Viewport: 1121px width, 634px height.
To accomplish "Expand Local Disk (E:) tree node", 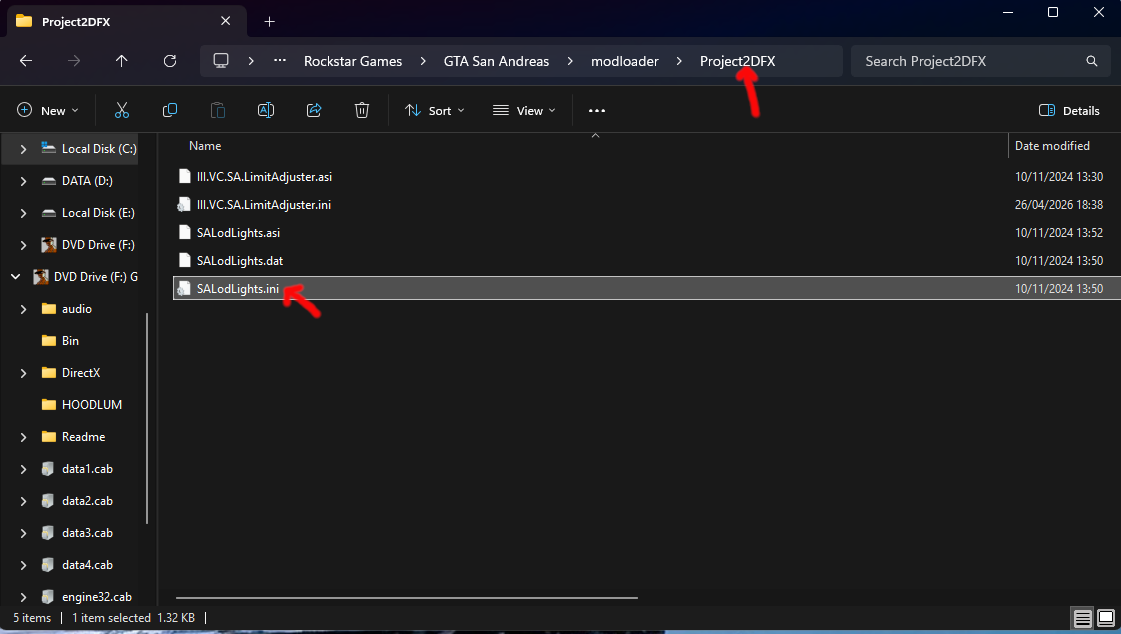I will pos(23,213).
